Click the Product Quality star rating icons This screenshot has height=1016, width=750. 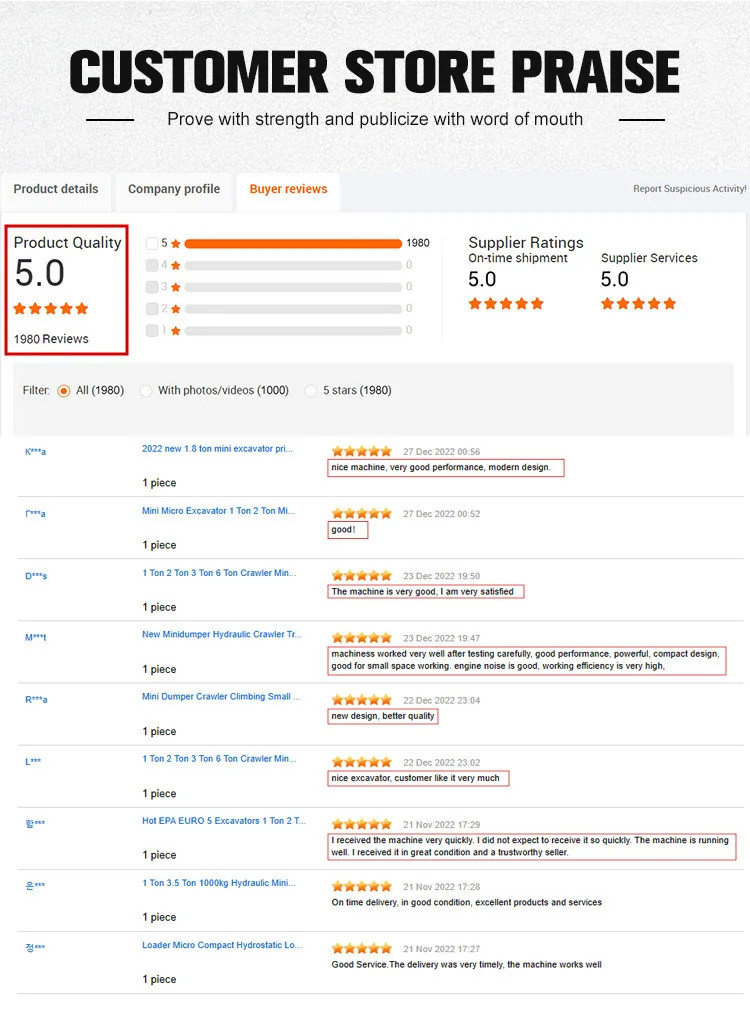point(51,308)
